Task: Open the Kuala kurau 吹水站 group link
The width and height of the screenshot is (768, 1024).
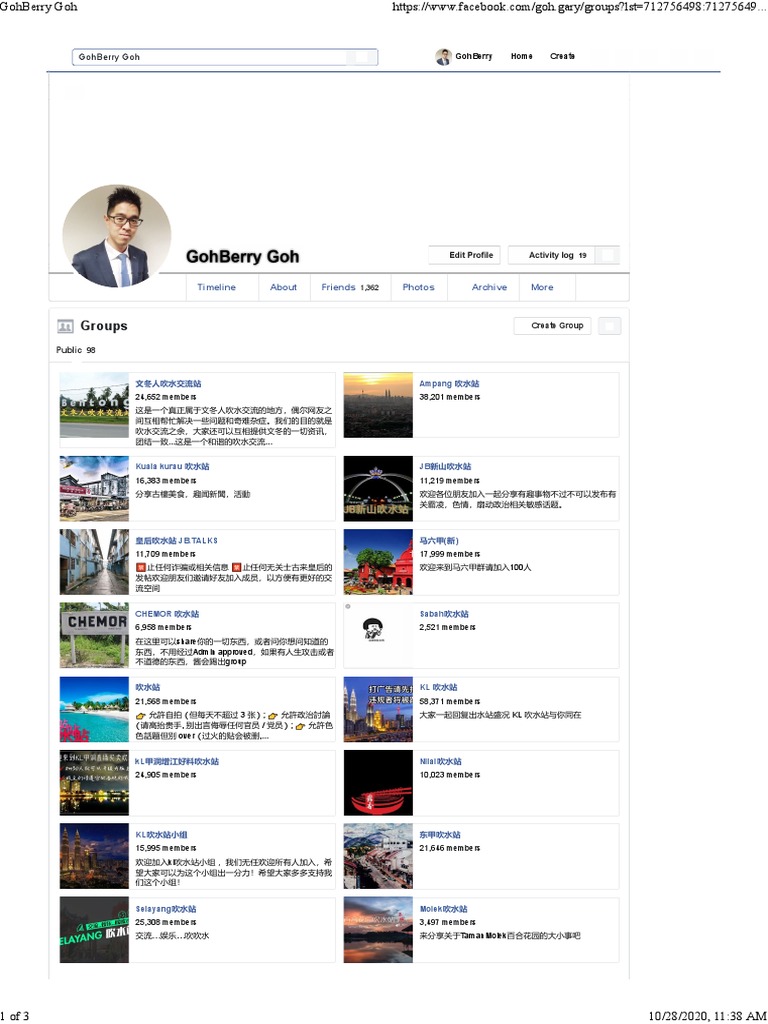Action: point(172,467)
